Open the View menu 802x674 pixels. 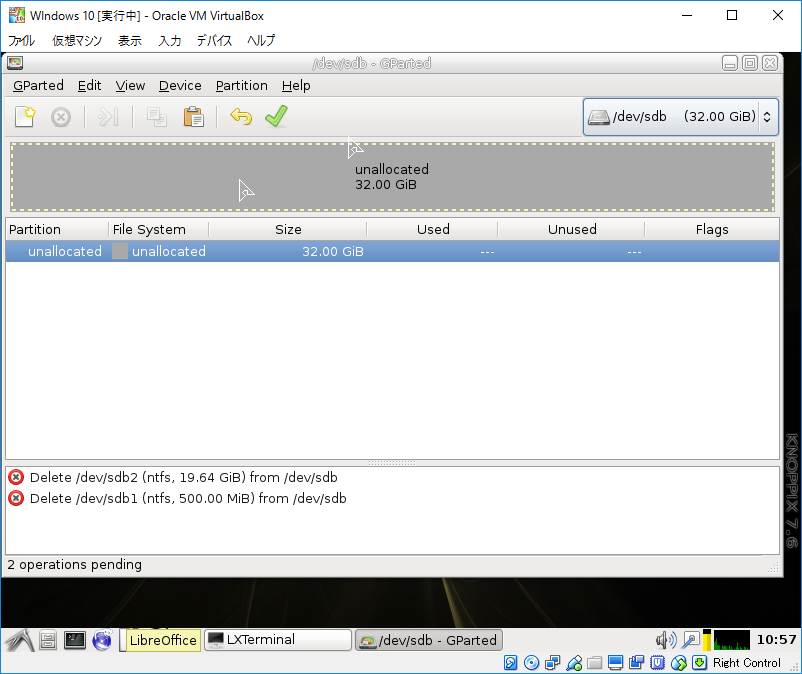pos(130,85)
